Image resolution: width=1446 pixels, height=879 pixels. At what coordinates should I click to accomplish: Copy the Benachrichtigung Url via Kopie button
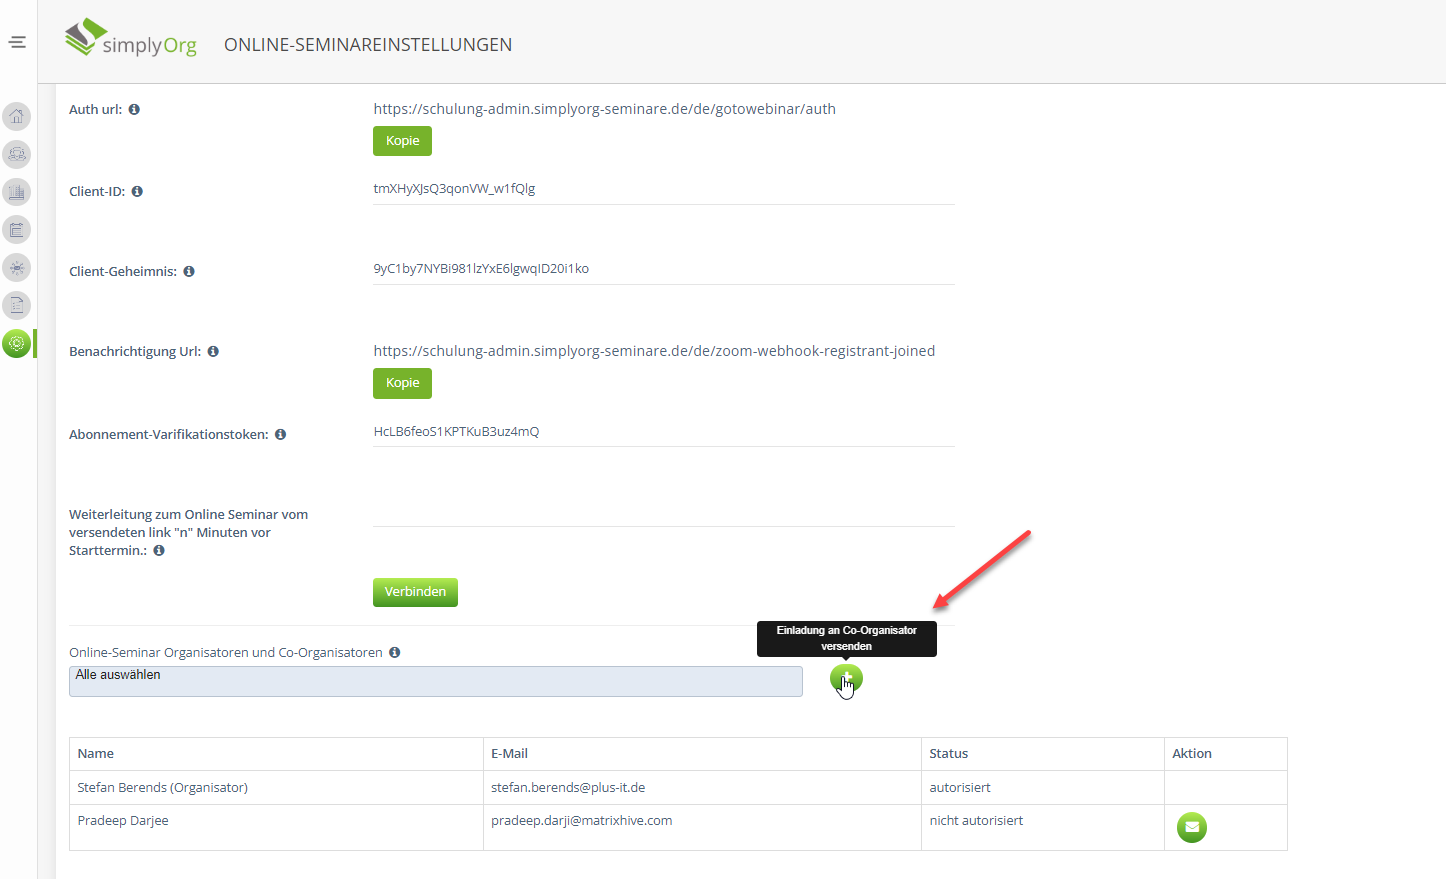402,383
